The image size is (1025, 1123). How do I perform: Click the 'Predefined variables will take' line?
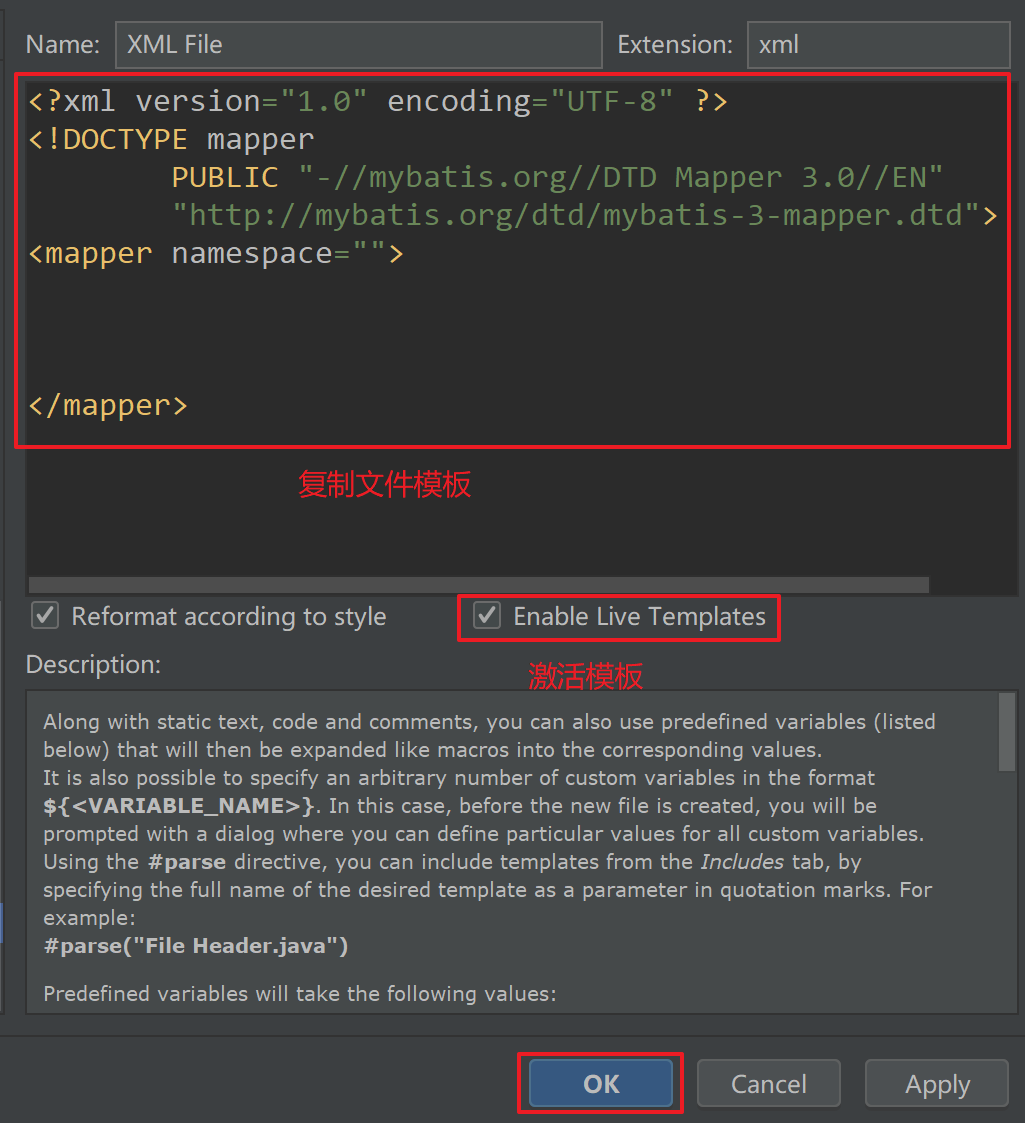tap(299, 994)
